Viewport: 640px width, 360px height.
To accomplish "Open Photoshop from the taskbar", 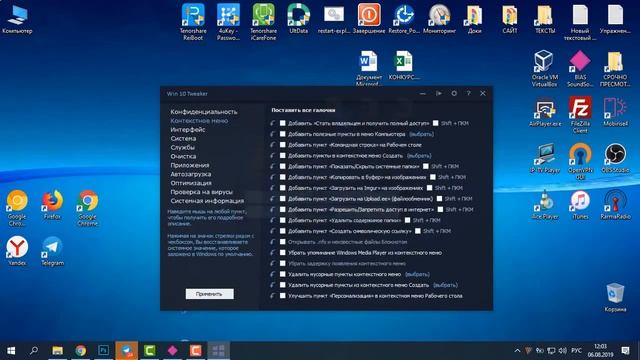I will pyautogui.click(x=104, y=350).
